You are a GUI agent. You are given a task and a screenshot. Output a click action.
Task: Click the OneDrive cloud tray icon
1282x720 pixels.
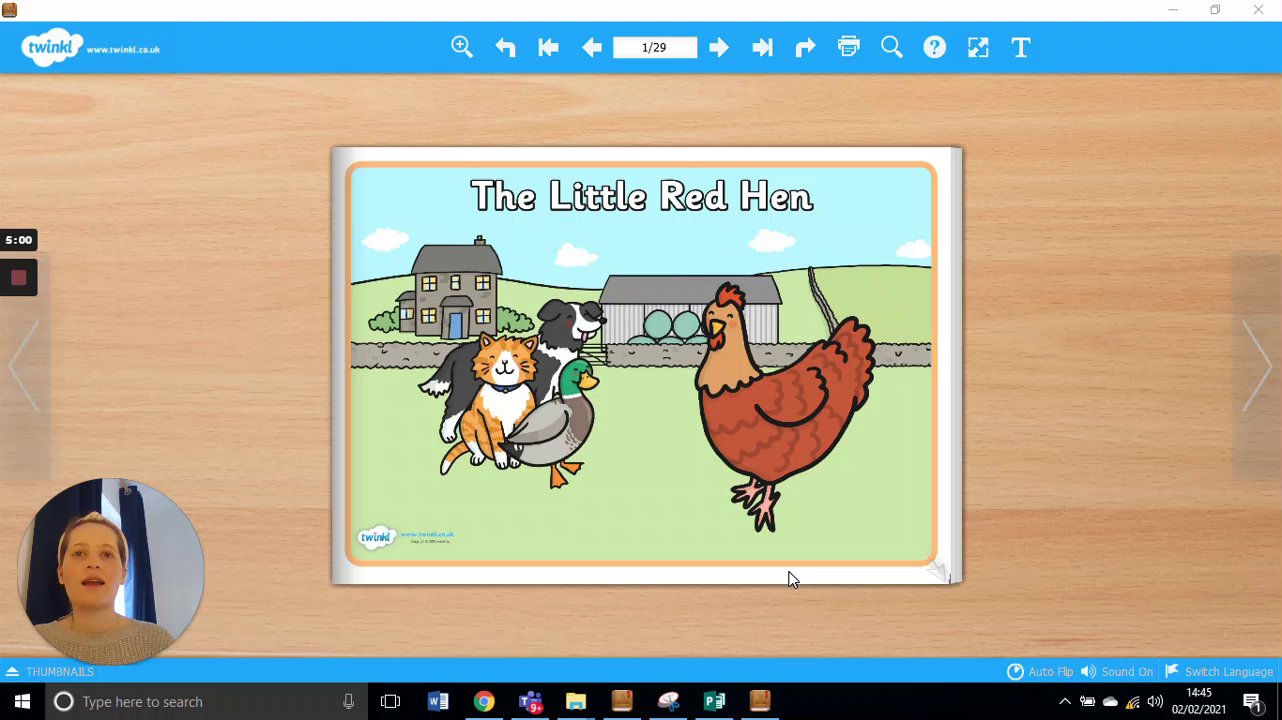1110,702
